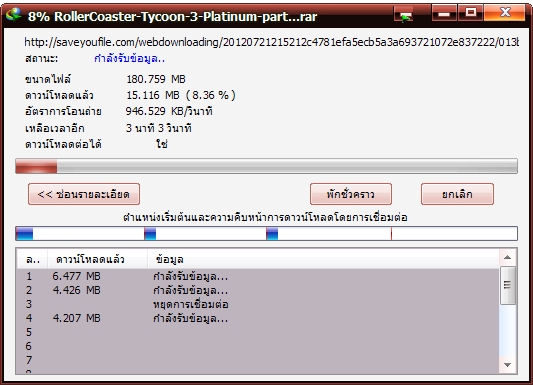
Task: Click the blue status text 'กำลังรับข้อมูล..'
Action: tap(130, 58)
